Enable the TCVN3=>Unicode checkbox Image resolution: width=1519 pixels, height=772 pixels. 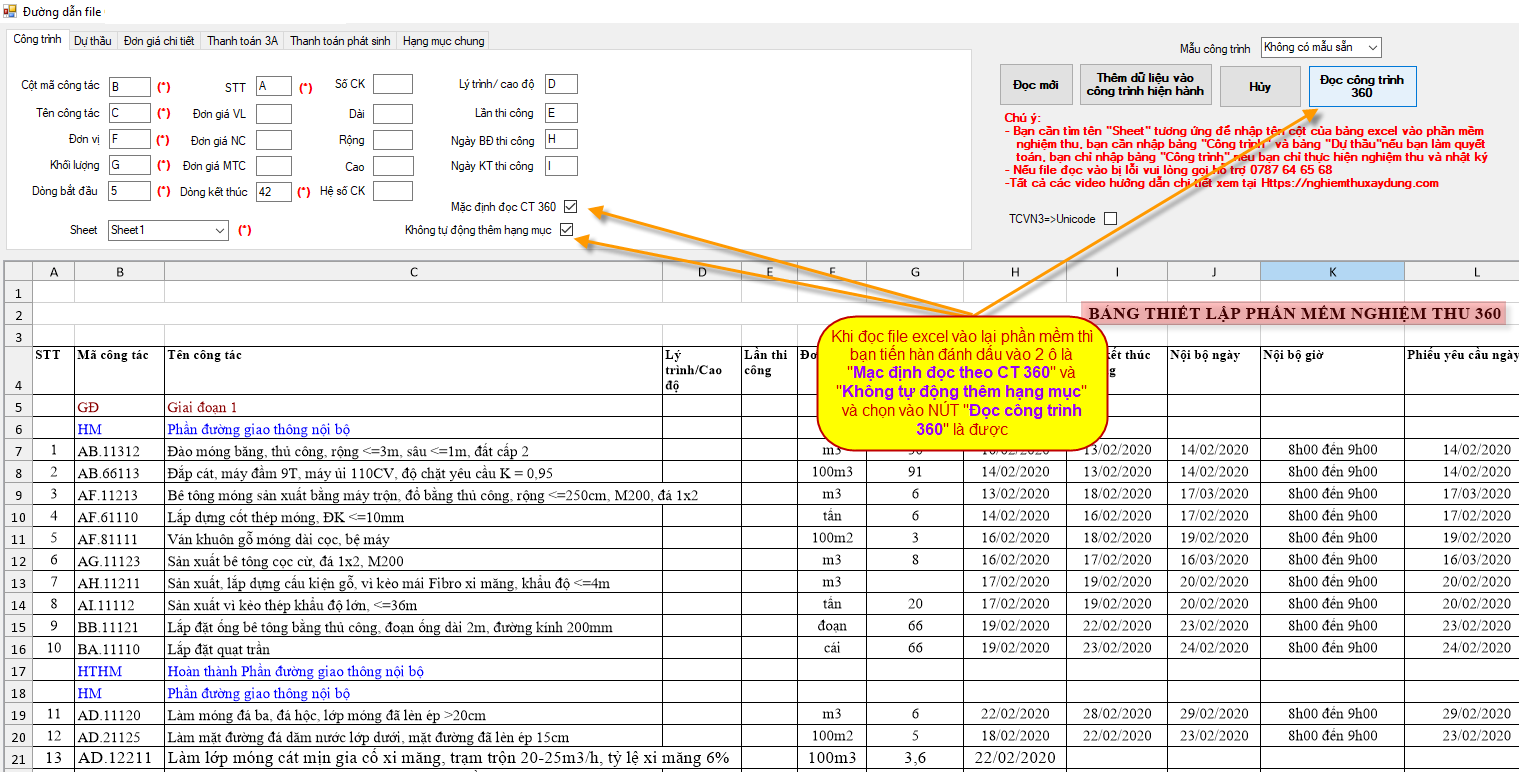(x=1110, y=219)
